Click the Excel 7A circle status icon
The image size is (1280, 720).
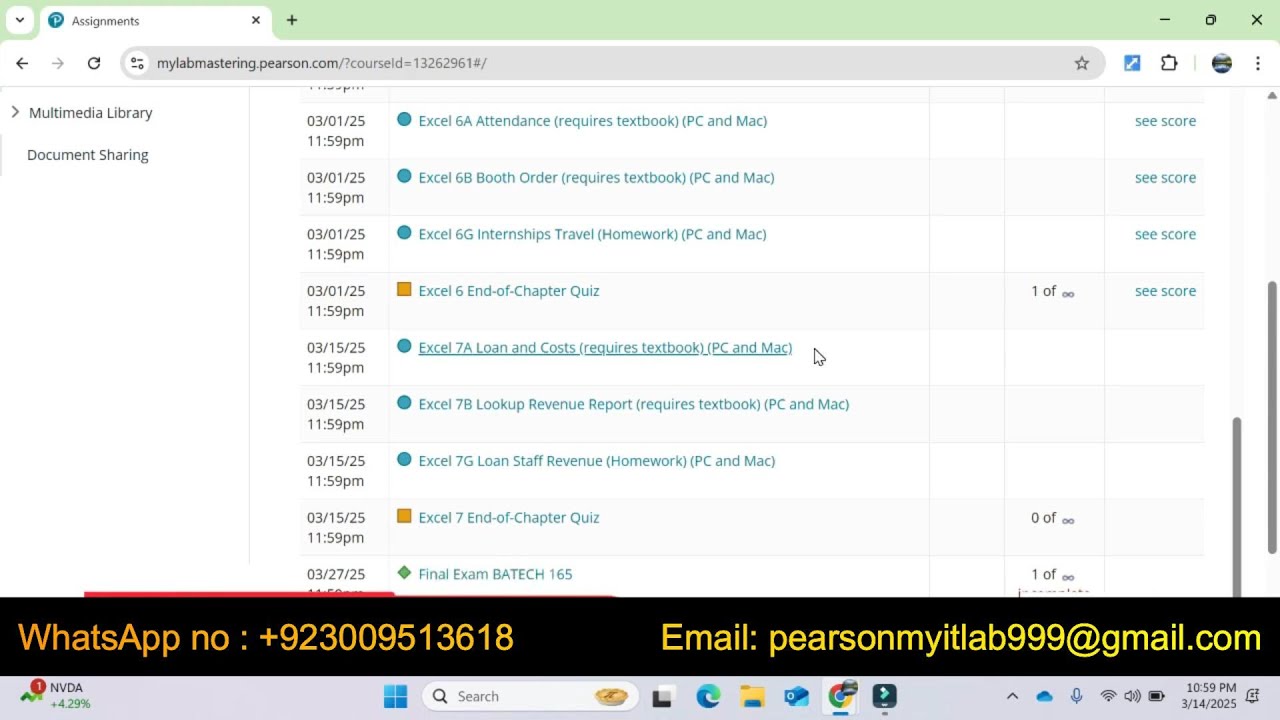[404, 346]
